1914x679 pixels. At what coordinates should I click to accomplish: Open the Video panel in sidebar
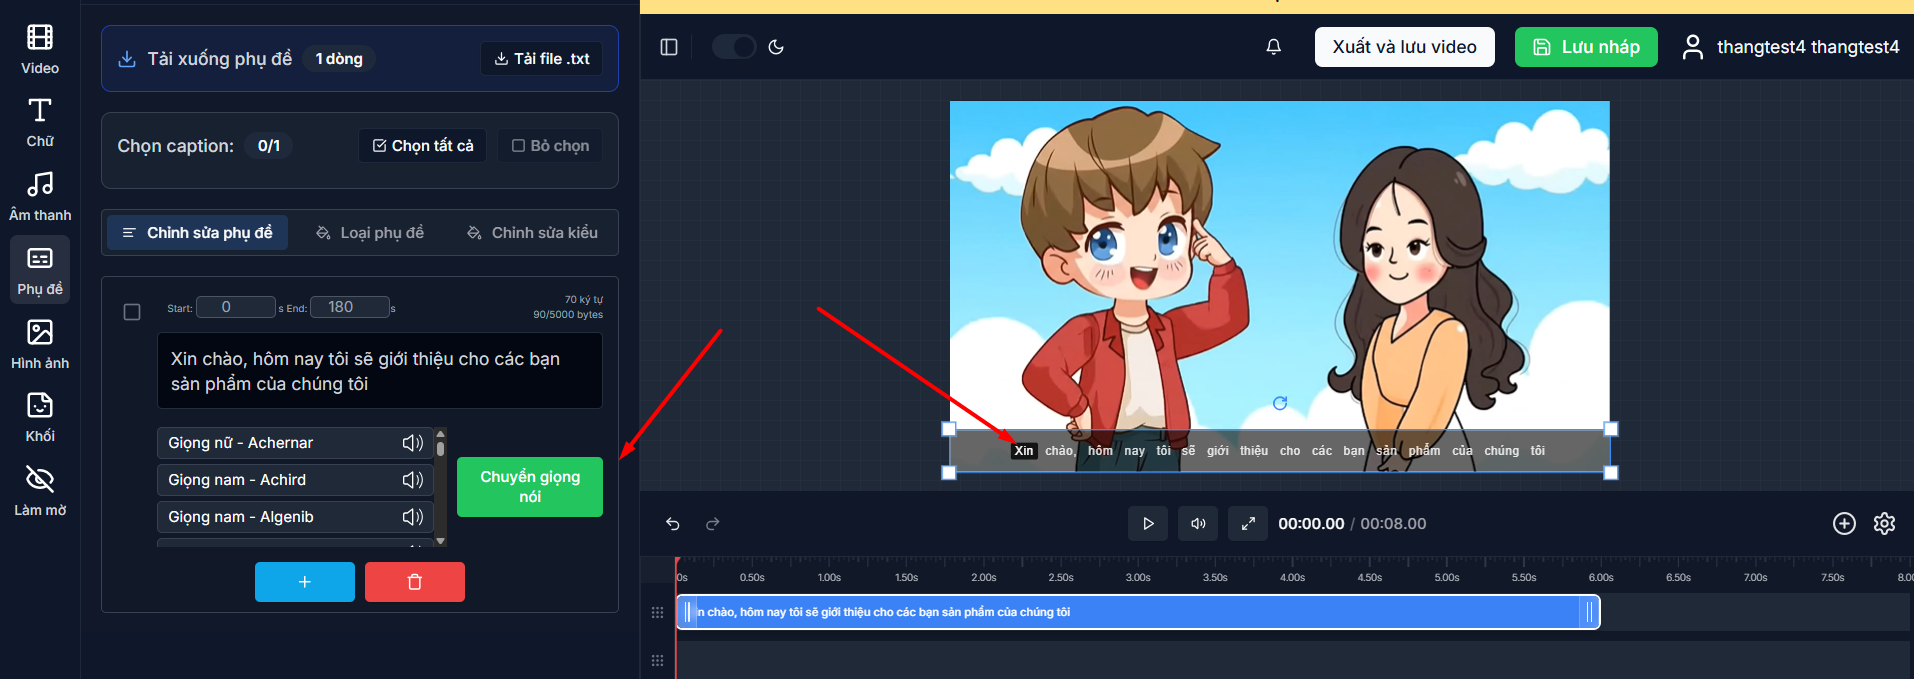(40, 49)
